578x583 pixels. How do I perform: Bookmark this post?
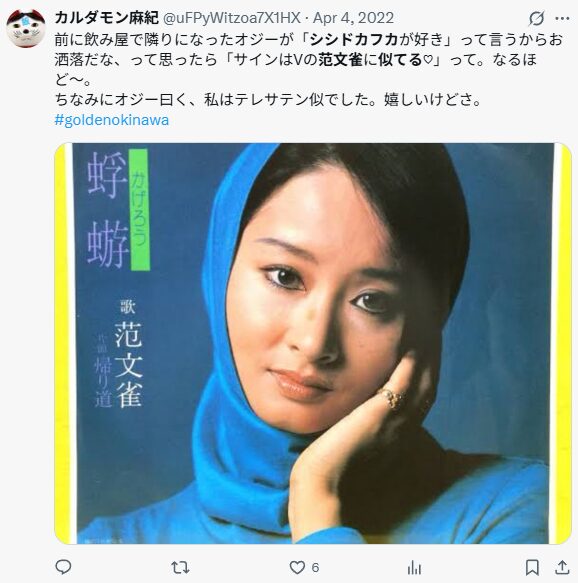point(532,568)
